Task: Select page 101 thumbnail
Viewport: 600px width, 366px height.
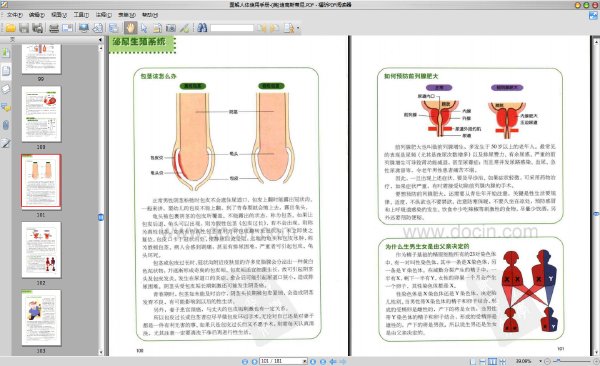Action: [41, 182]
